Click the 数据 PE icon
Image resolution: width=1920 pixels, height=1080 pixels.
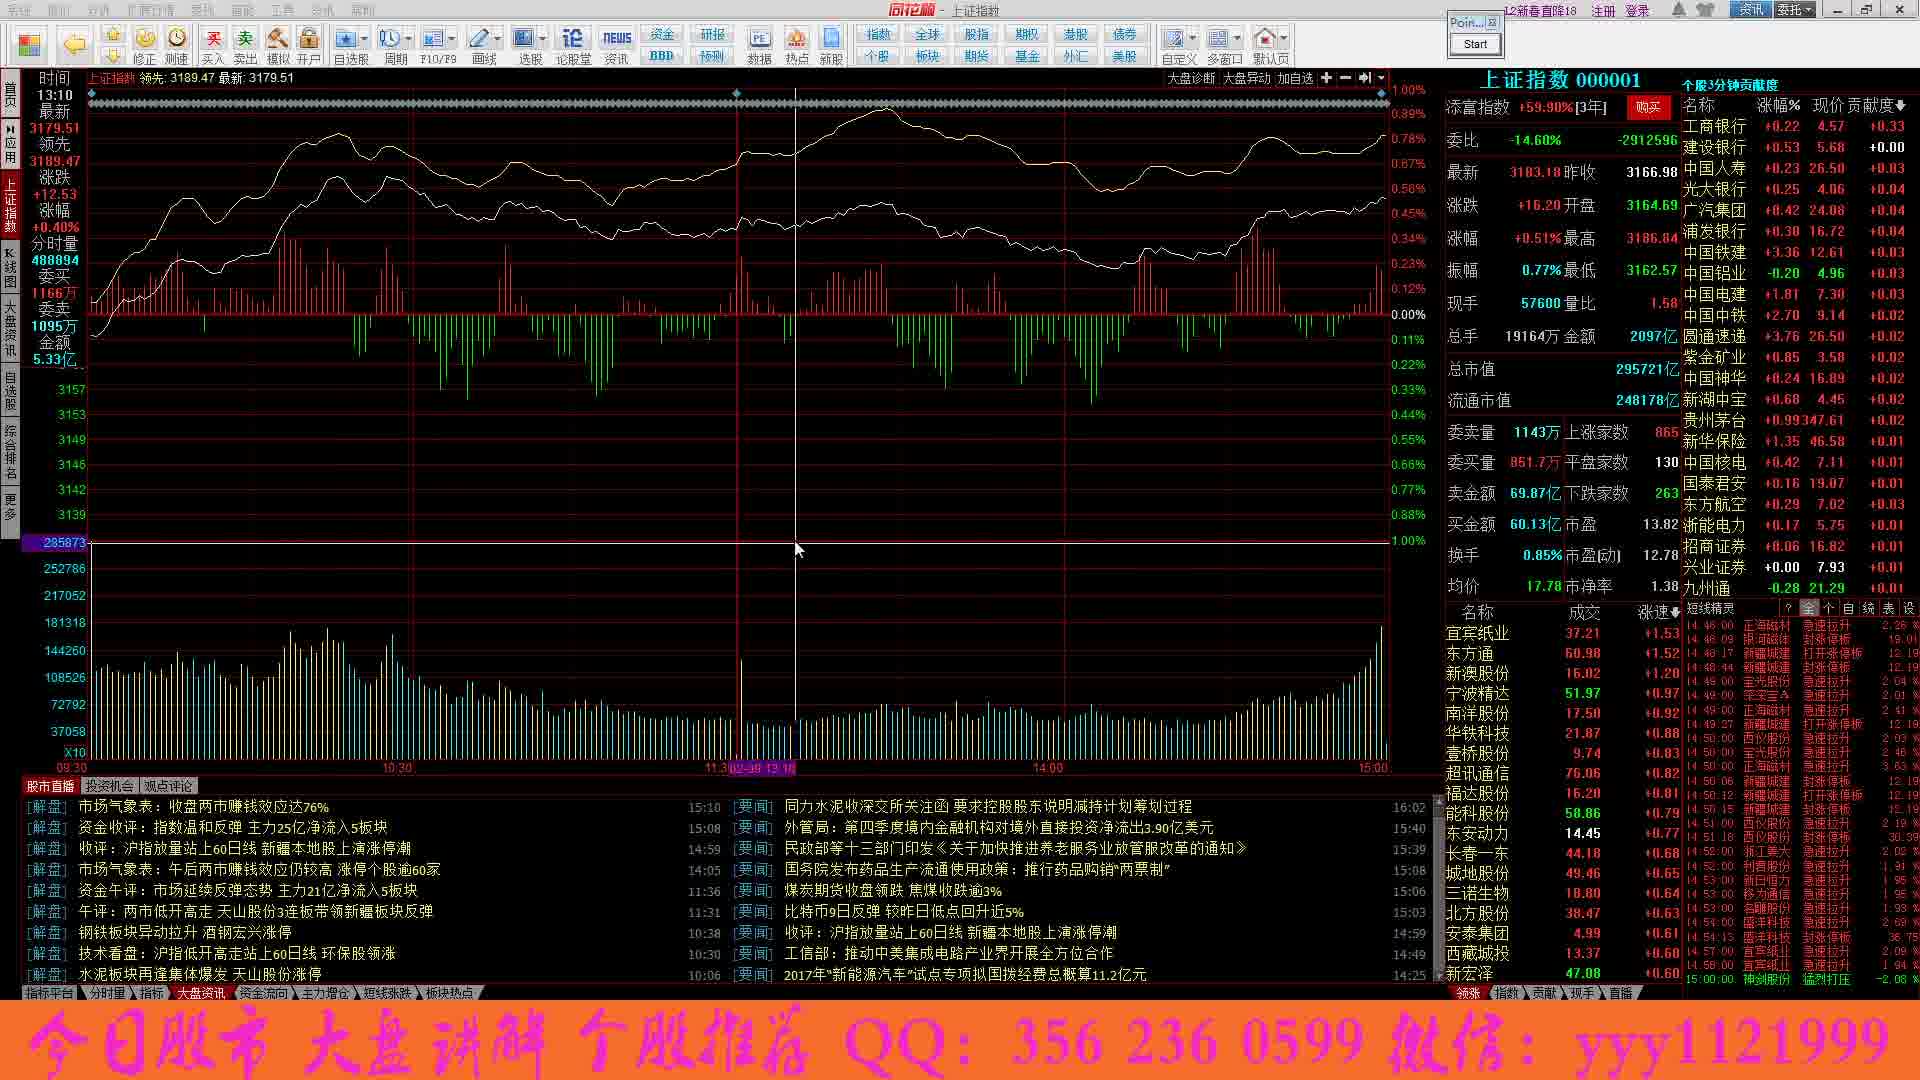(x=759, y=38)
